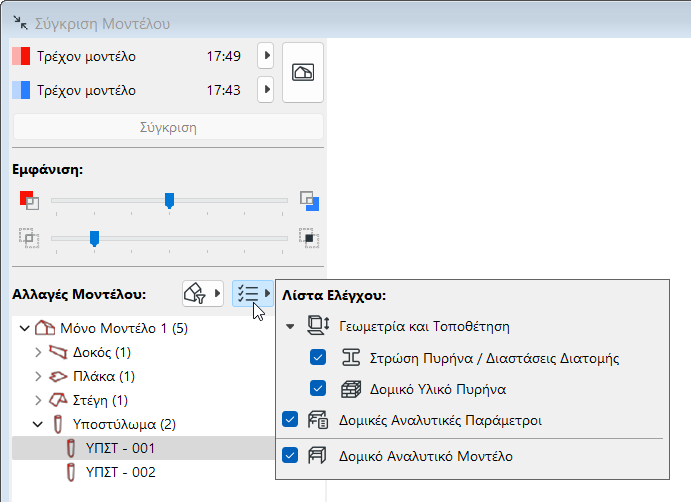Select the Μόνο Μοντέλο 1 (5) row
Viewport: 691px width, 502px height.
[144, 328]
